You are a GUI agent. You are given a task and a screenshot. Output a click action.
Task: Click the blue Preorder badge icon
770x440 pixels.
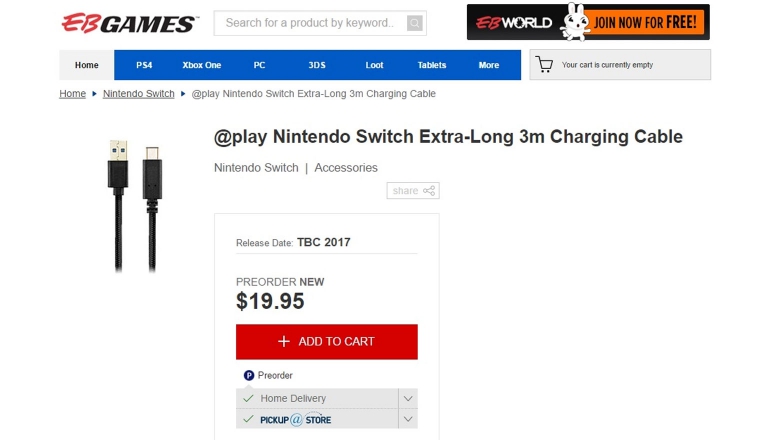click(249, 376)
